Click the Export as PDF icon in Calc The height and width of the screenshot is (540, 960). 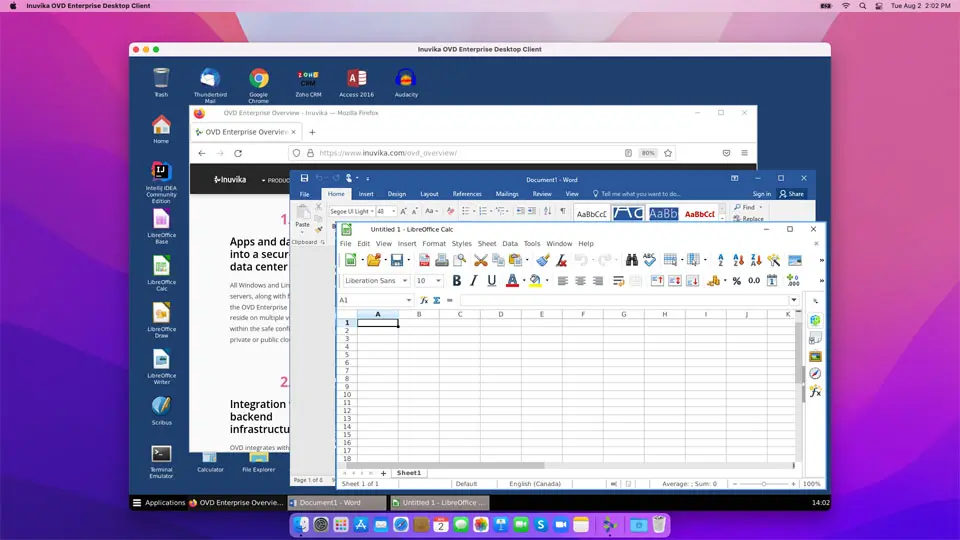tap(424, 260)
